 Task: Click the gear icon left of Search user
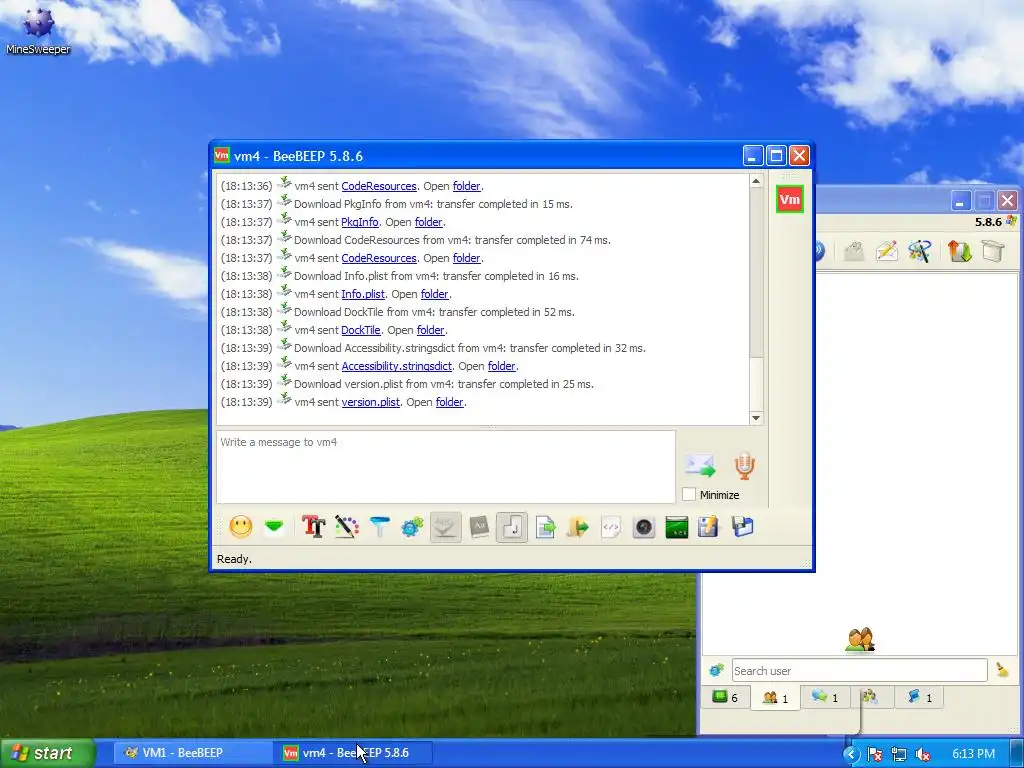[x=716, y=670]
